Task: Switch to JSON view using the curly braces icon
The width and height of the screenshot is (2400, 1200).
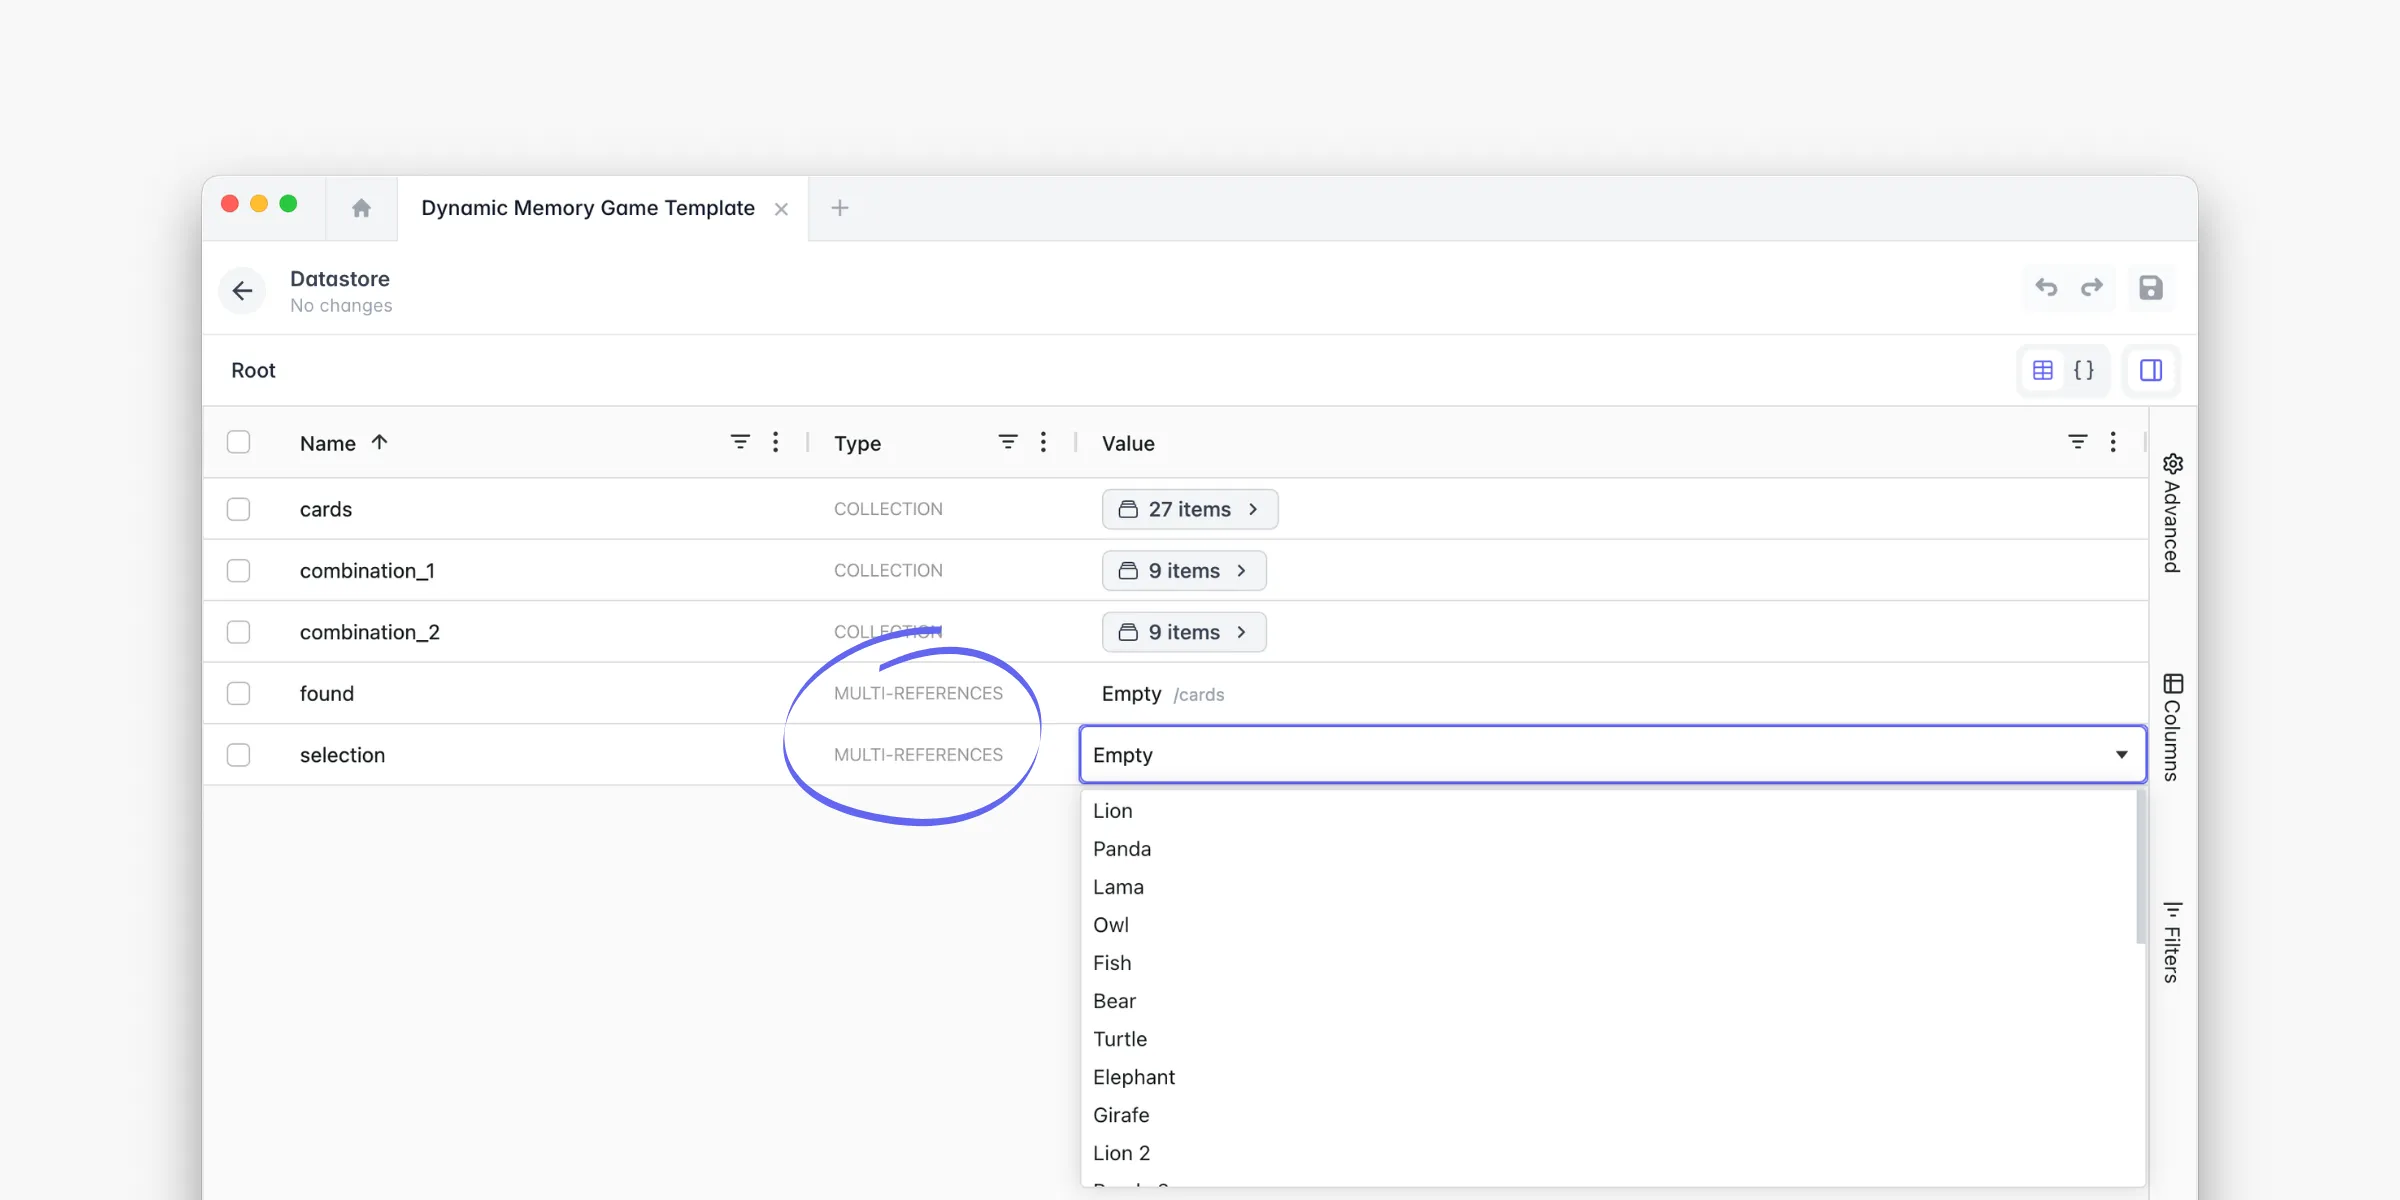Action: coord(2085,370)
